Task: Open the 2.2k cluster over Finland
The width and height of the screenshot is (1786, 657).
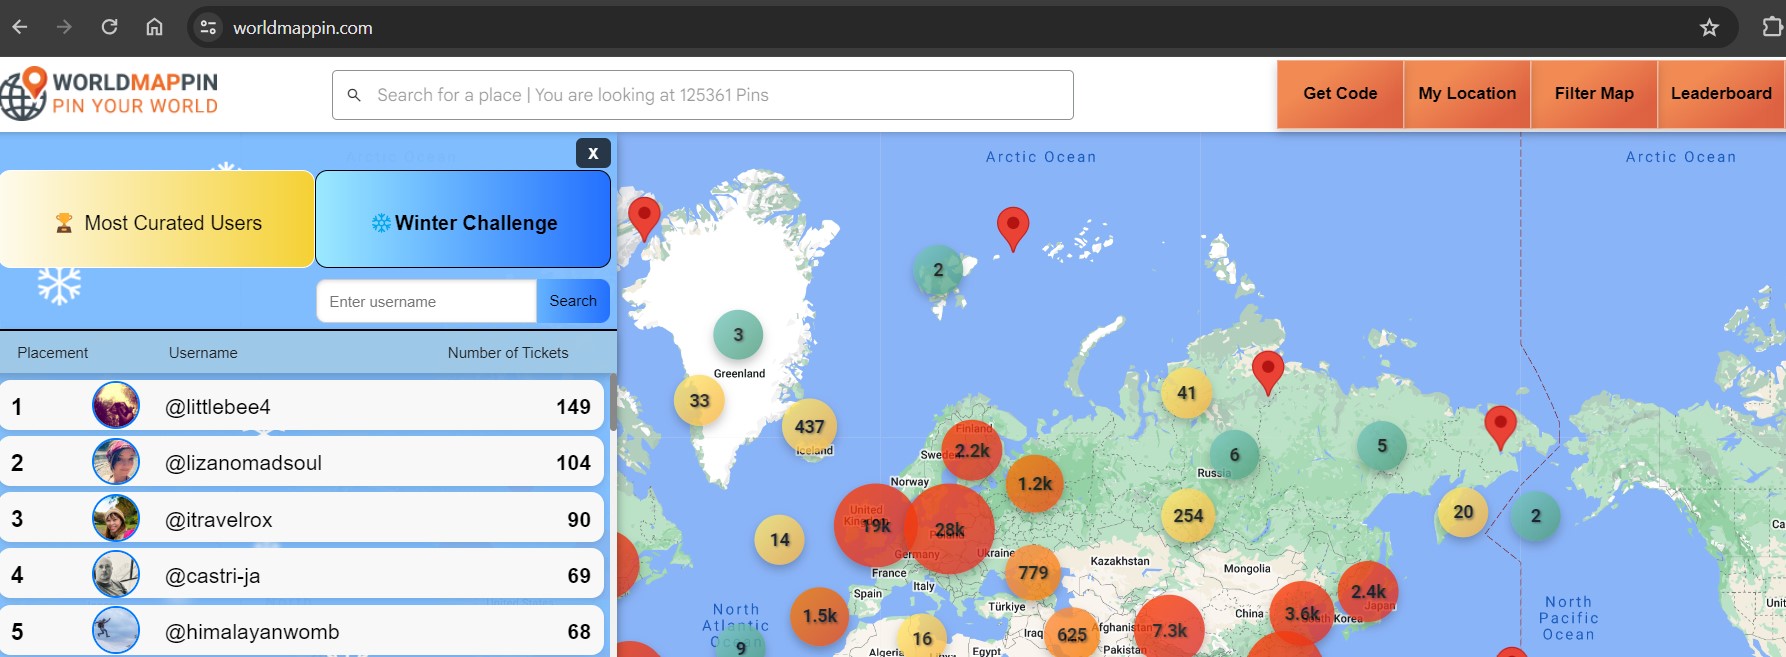Action: click(x=971, y=450)
